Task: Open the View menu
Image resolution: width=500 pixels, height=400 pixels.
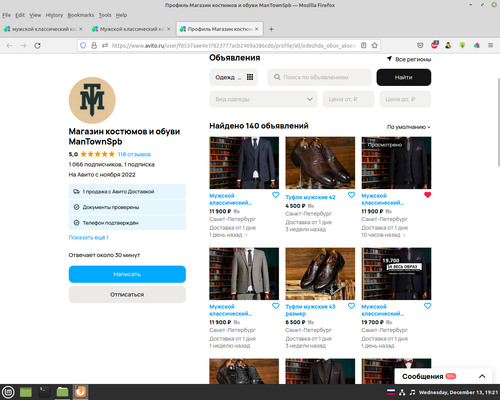Action: pyautogui.click(x=35, y=15)
